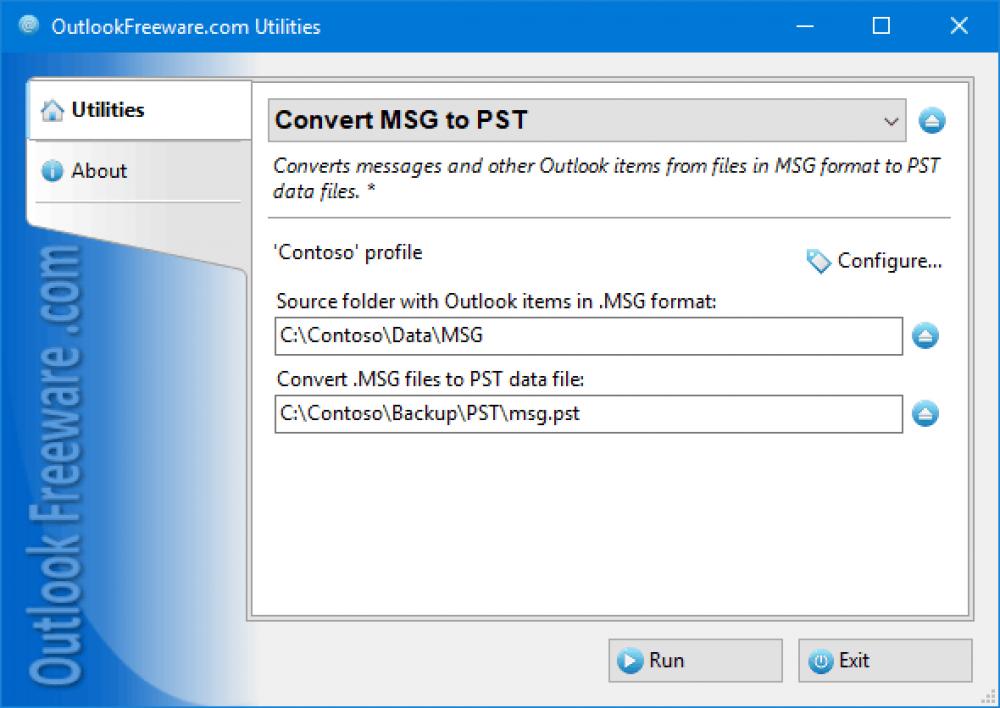Click the home icon on the Utilities tab

tap(54, 110)
